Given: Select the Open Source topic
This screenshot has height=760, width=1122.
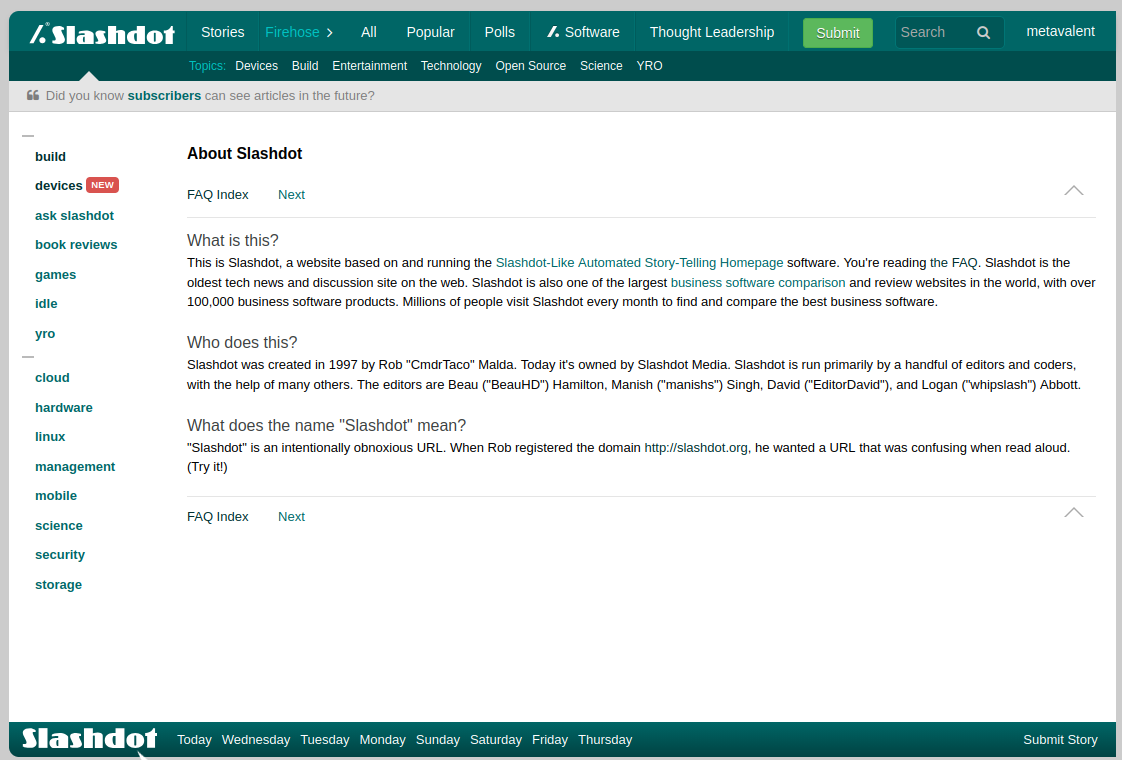Looking at the screenshot, I should click(530, 66).
